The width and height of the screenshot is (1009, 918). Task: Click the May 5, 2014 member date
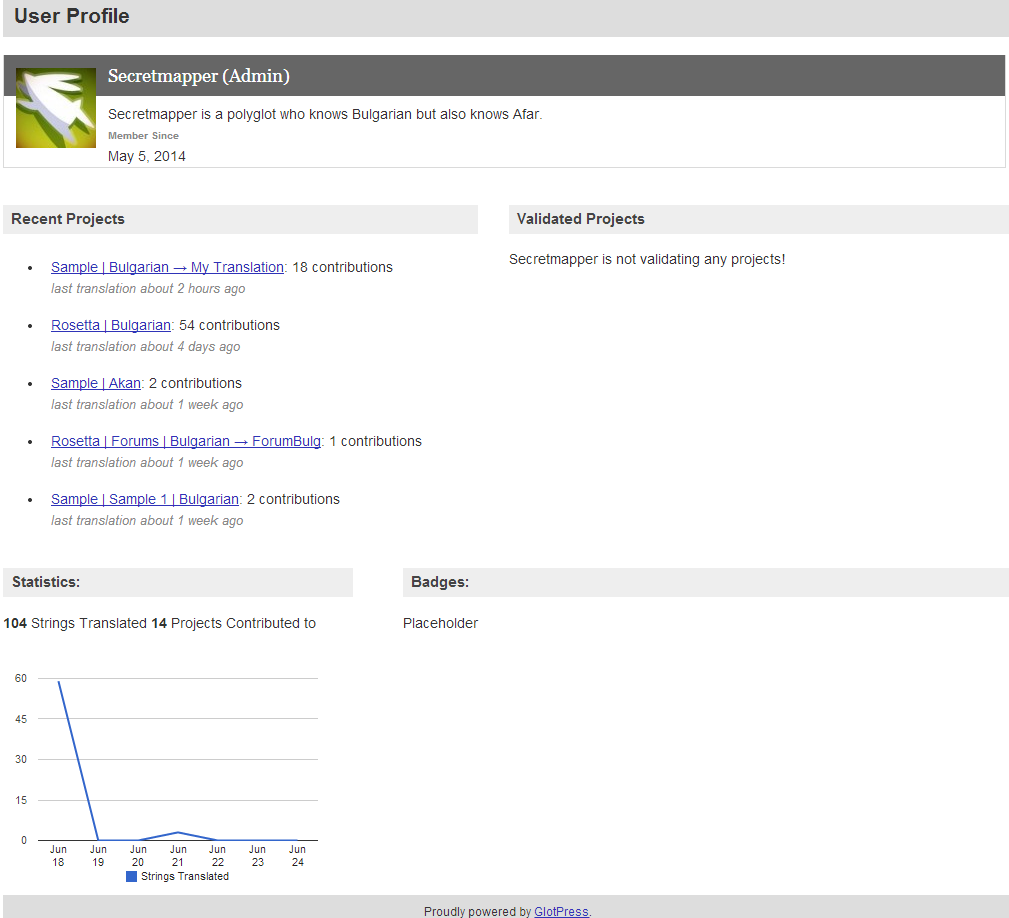pyautogui.click(x=147, y=156)
